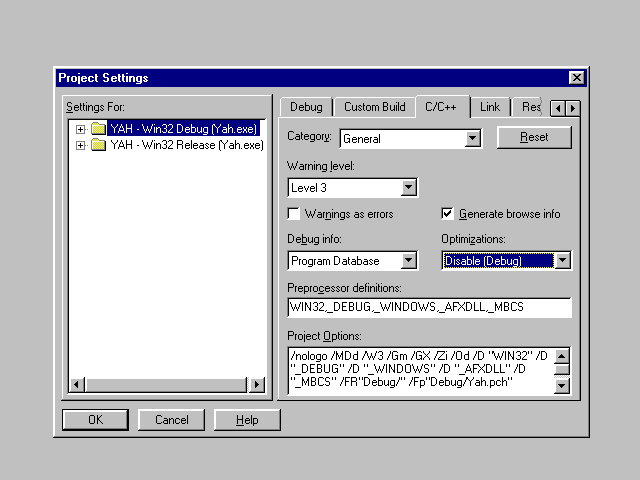Open the Warning level dropdown
The height and width of the screenshot is (480, 640).
pyautogui.click(x=408, y=187)
